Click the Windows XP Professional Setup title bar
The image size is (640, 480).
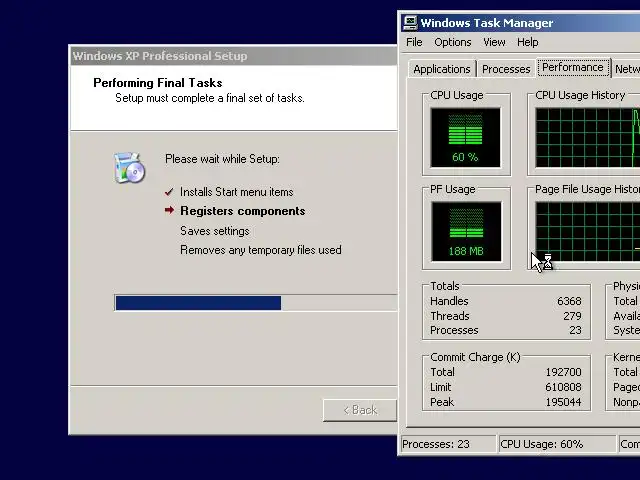233,56
